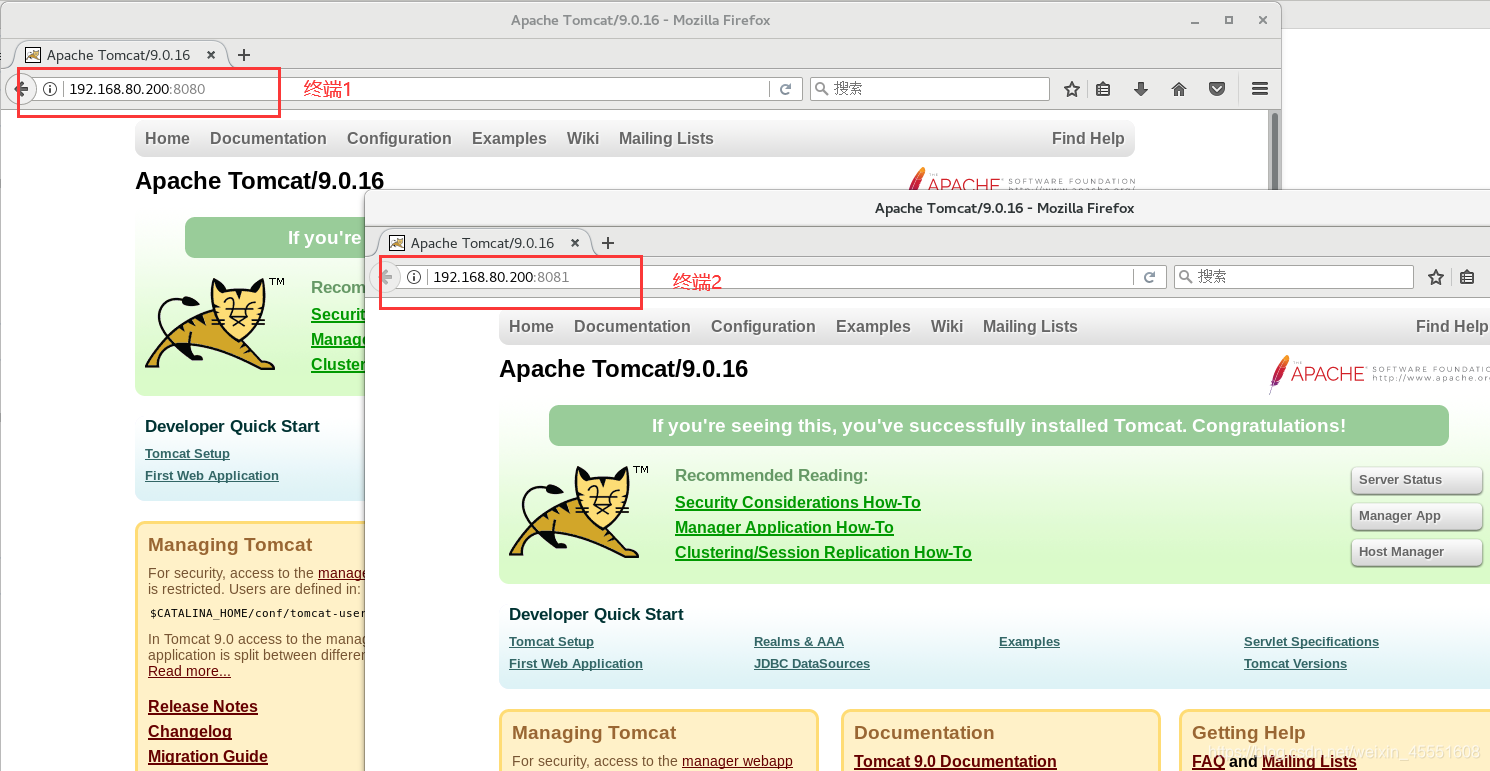The image size is (1490, 771).
Task: Open Clustering/Session Replication How-To link
Action: (823, 553)
